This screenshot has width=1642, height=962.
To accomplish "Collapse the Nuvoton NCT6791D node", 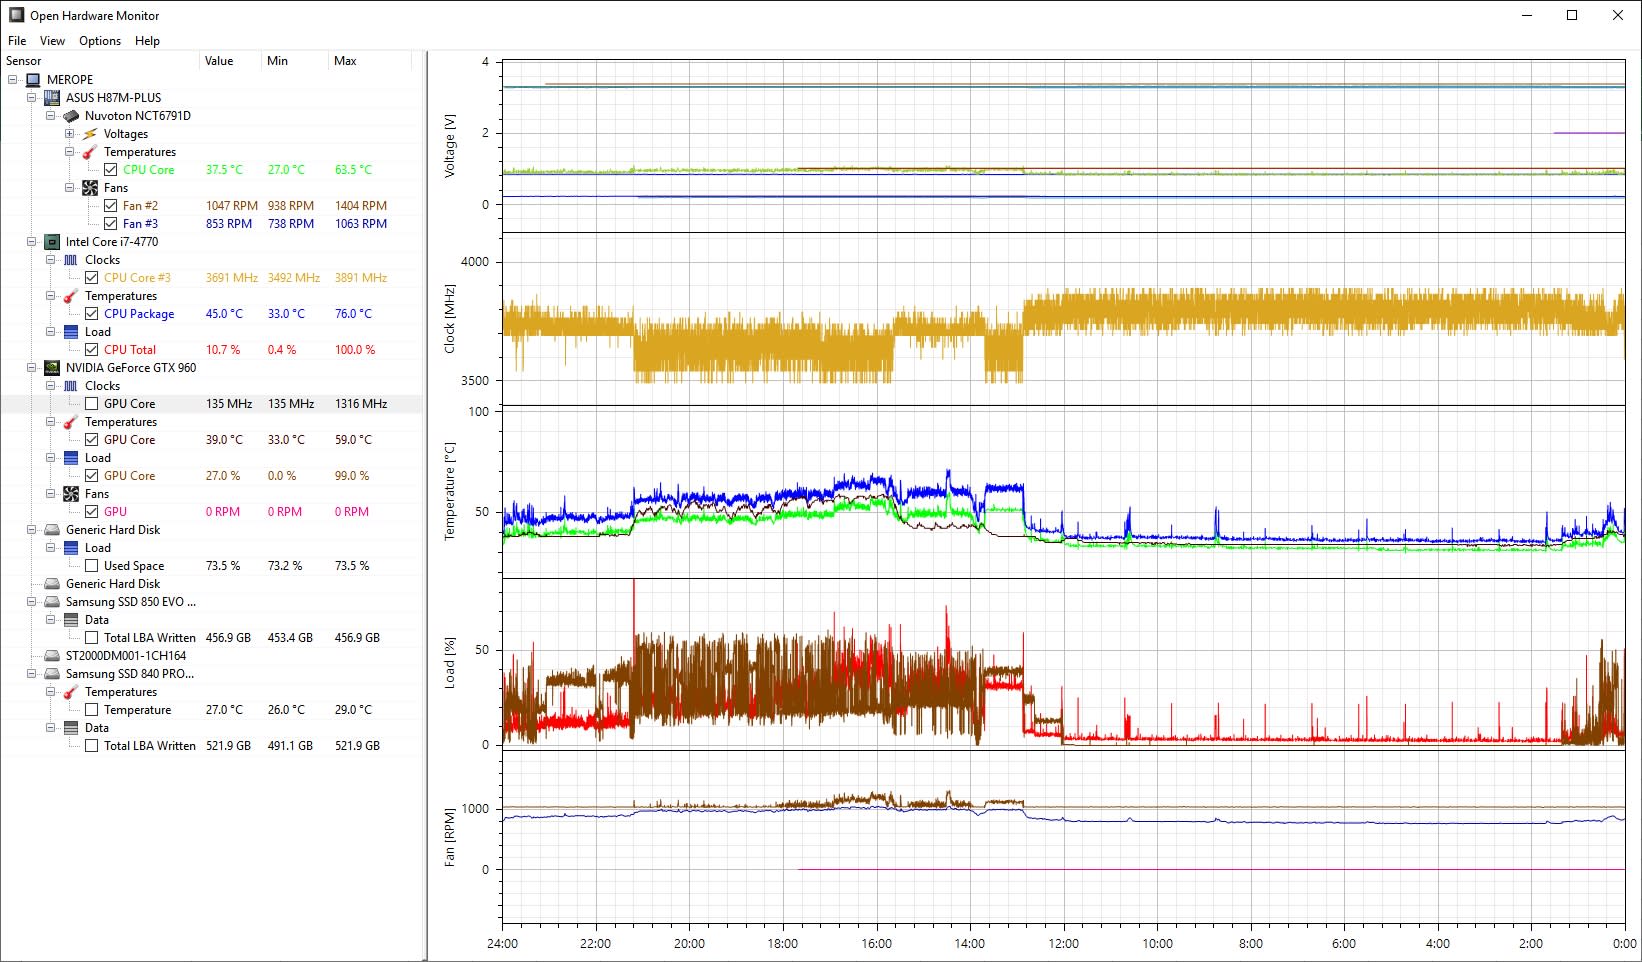I will point(51,116).
